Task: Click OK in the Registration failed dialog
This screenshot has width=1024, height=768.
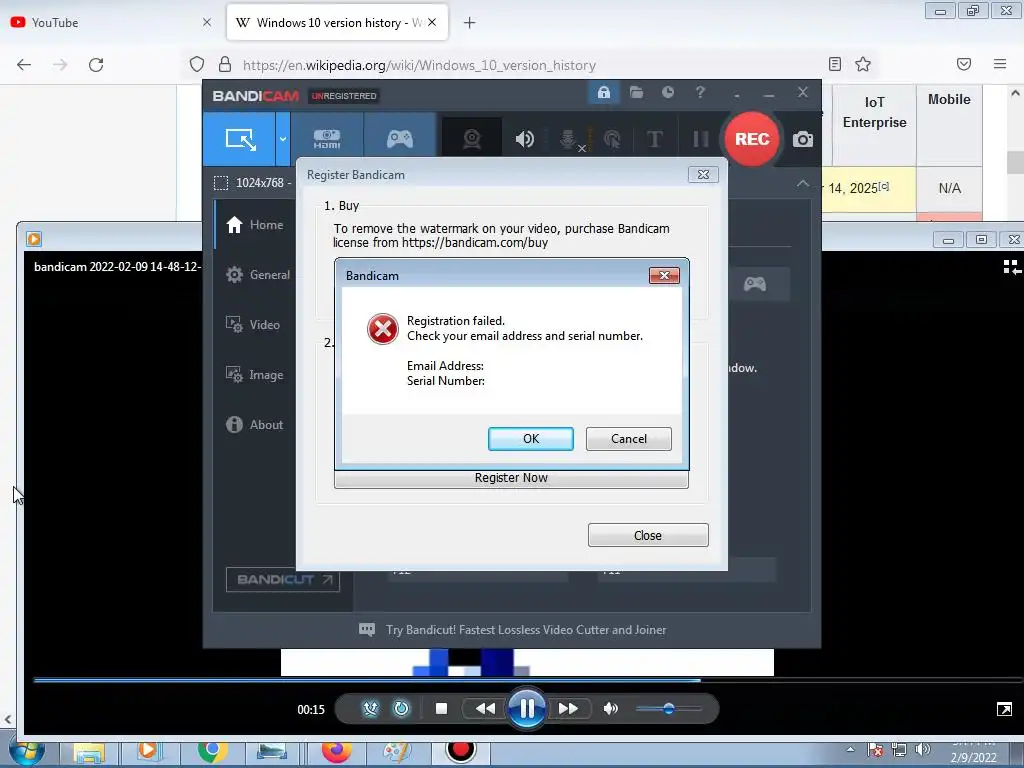Action: click(x=530, y=439)
